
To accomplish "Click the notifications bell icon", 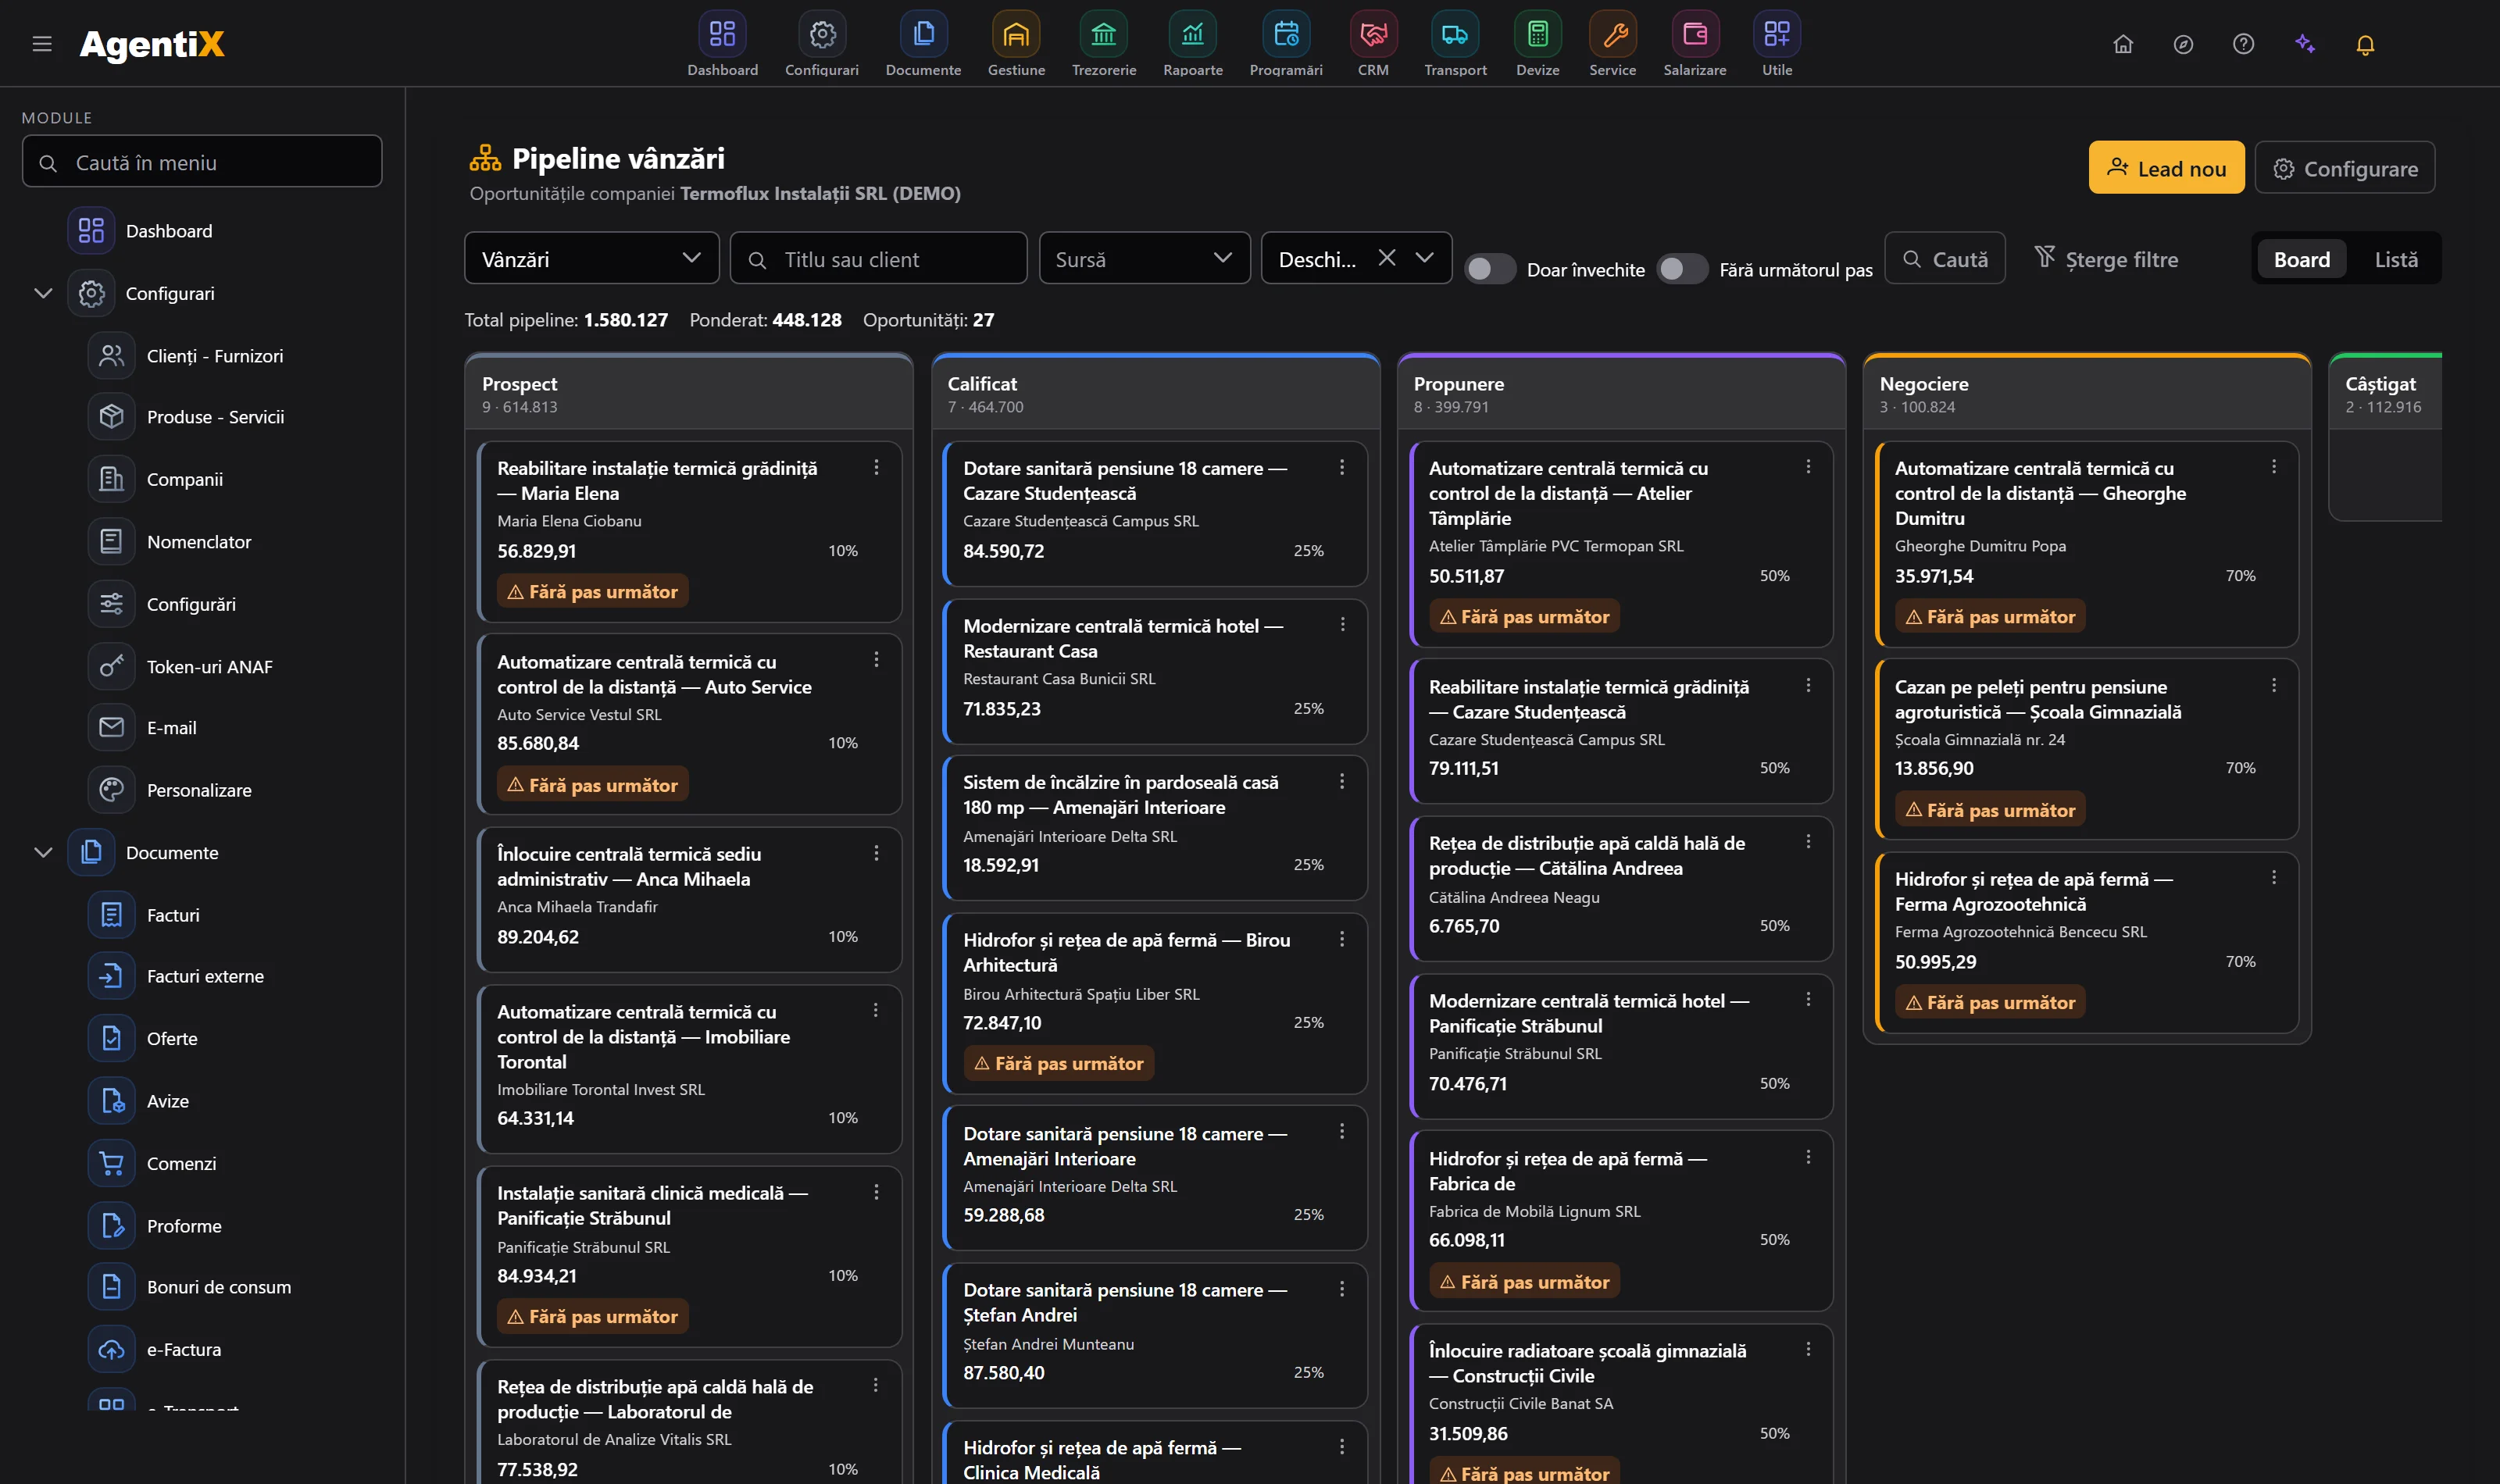I will [x=2364, y=44].
